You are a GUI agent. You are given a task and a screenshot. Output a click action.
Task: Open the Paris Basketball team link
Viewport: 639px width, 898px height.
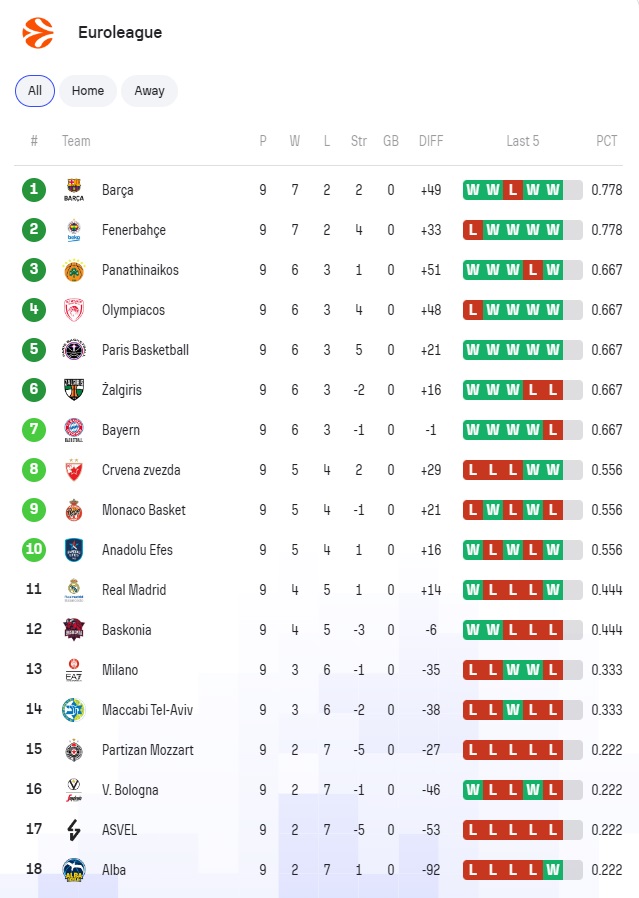145,350
